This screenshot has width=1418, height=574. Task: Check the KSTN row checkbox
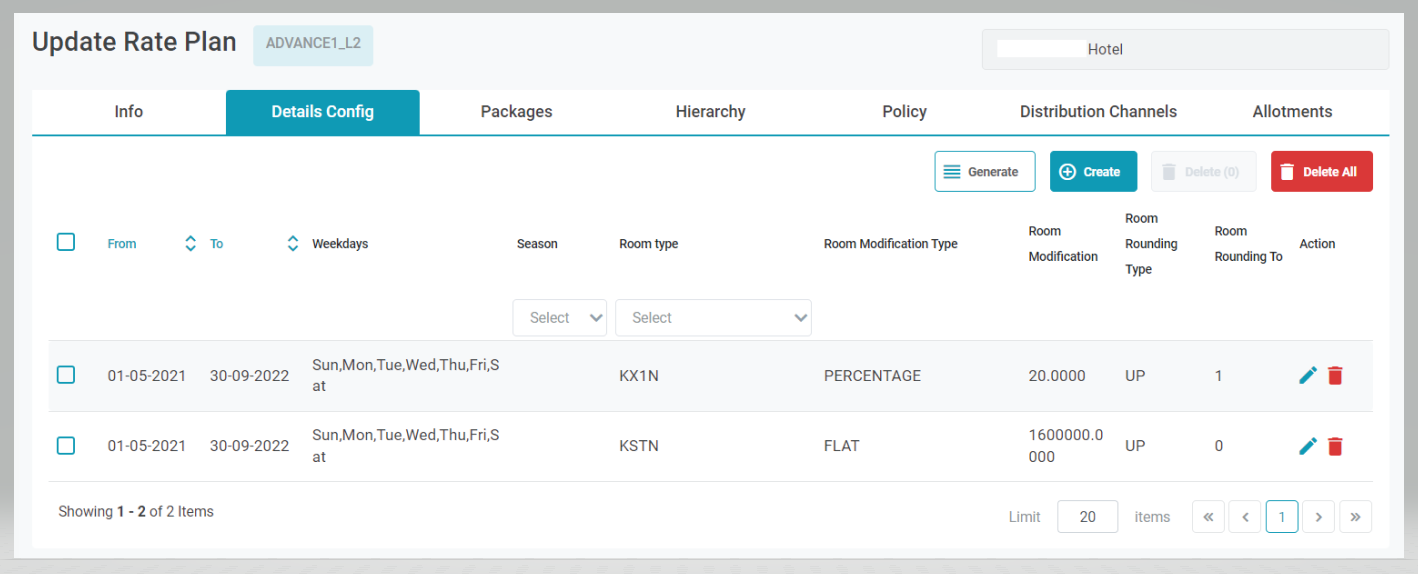click(x=66, y=445)
